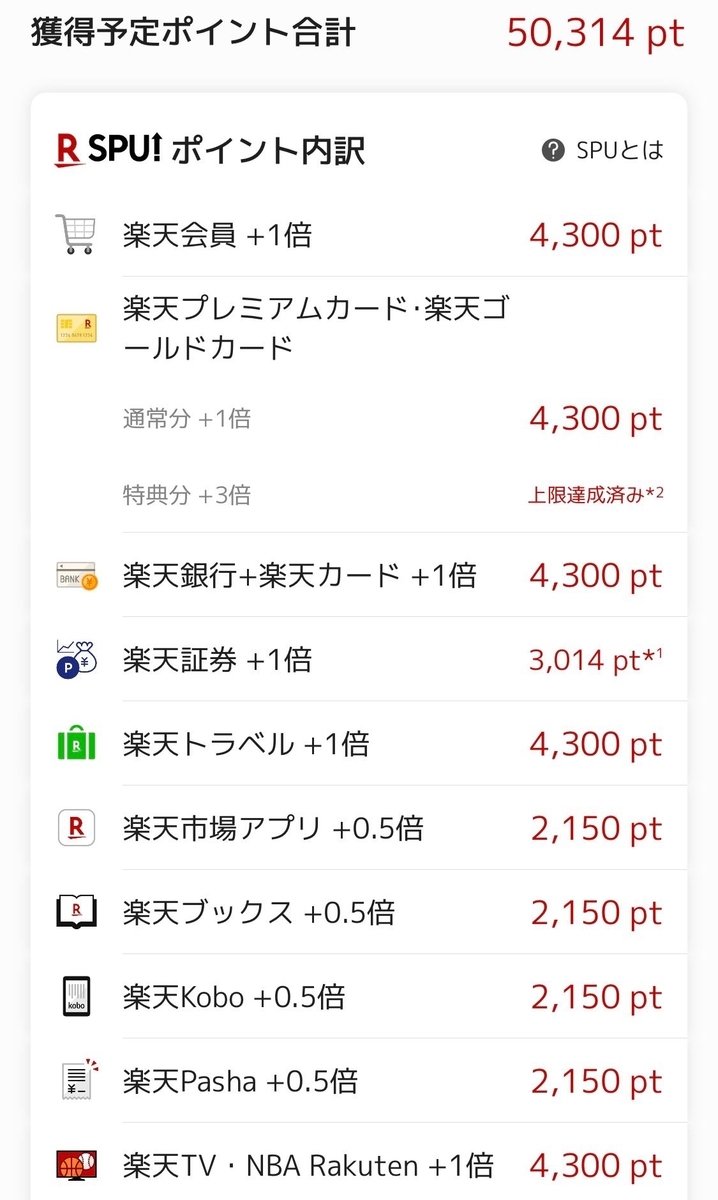Select the 楽天Pasha receipt icon
Viewport: 718px width, 1200px height.
75,1081
